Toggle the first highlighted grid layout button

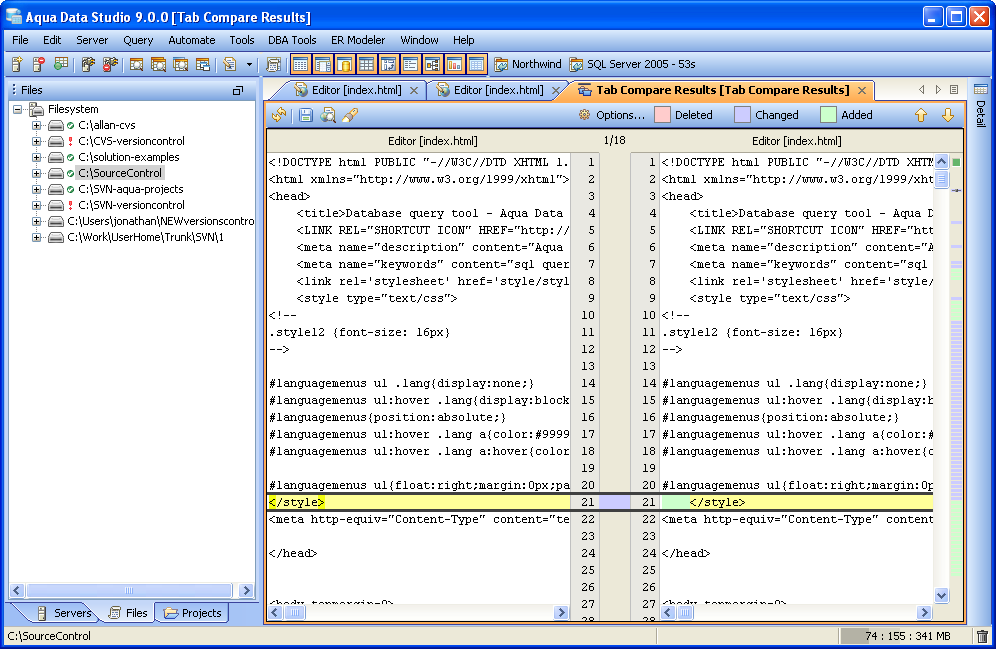(x=300, y=65)
